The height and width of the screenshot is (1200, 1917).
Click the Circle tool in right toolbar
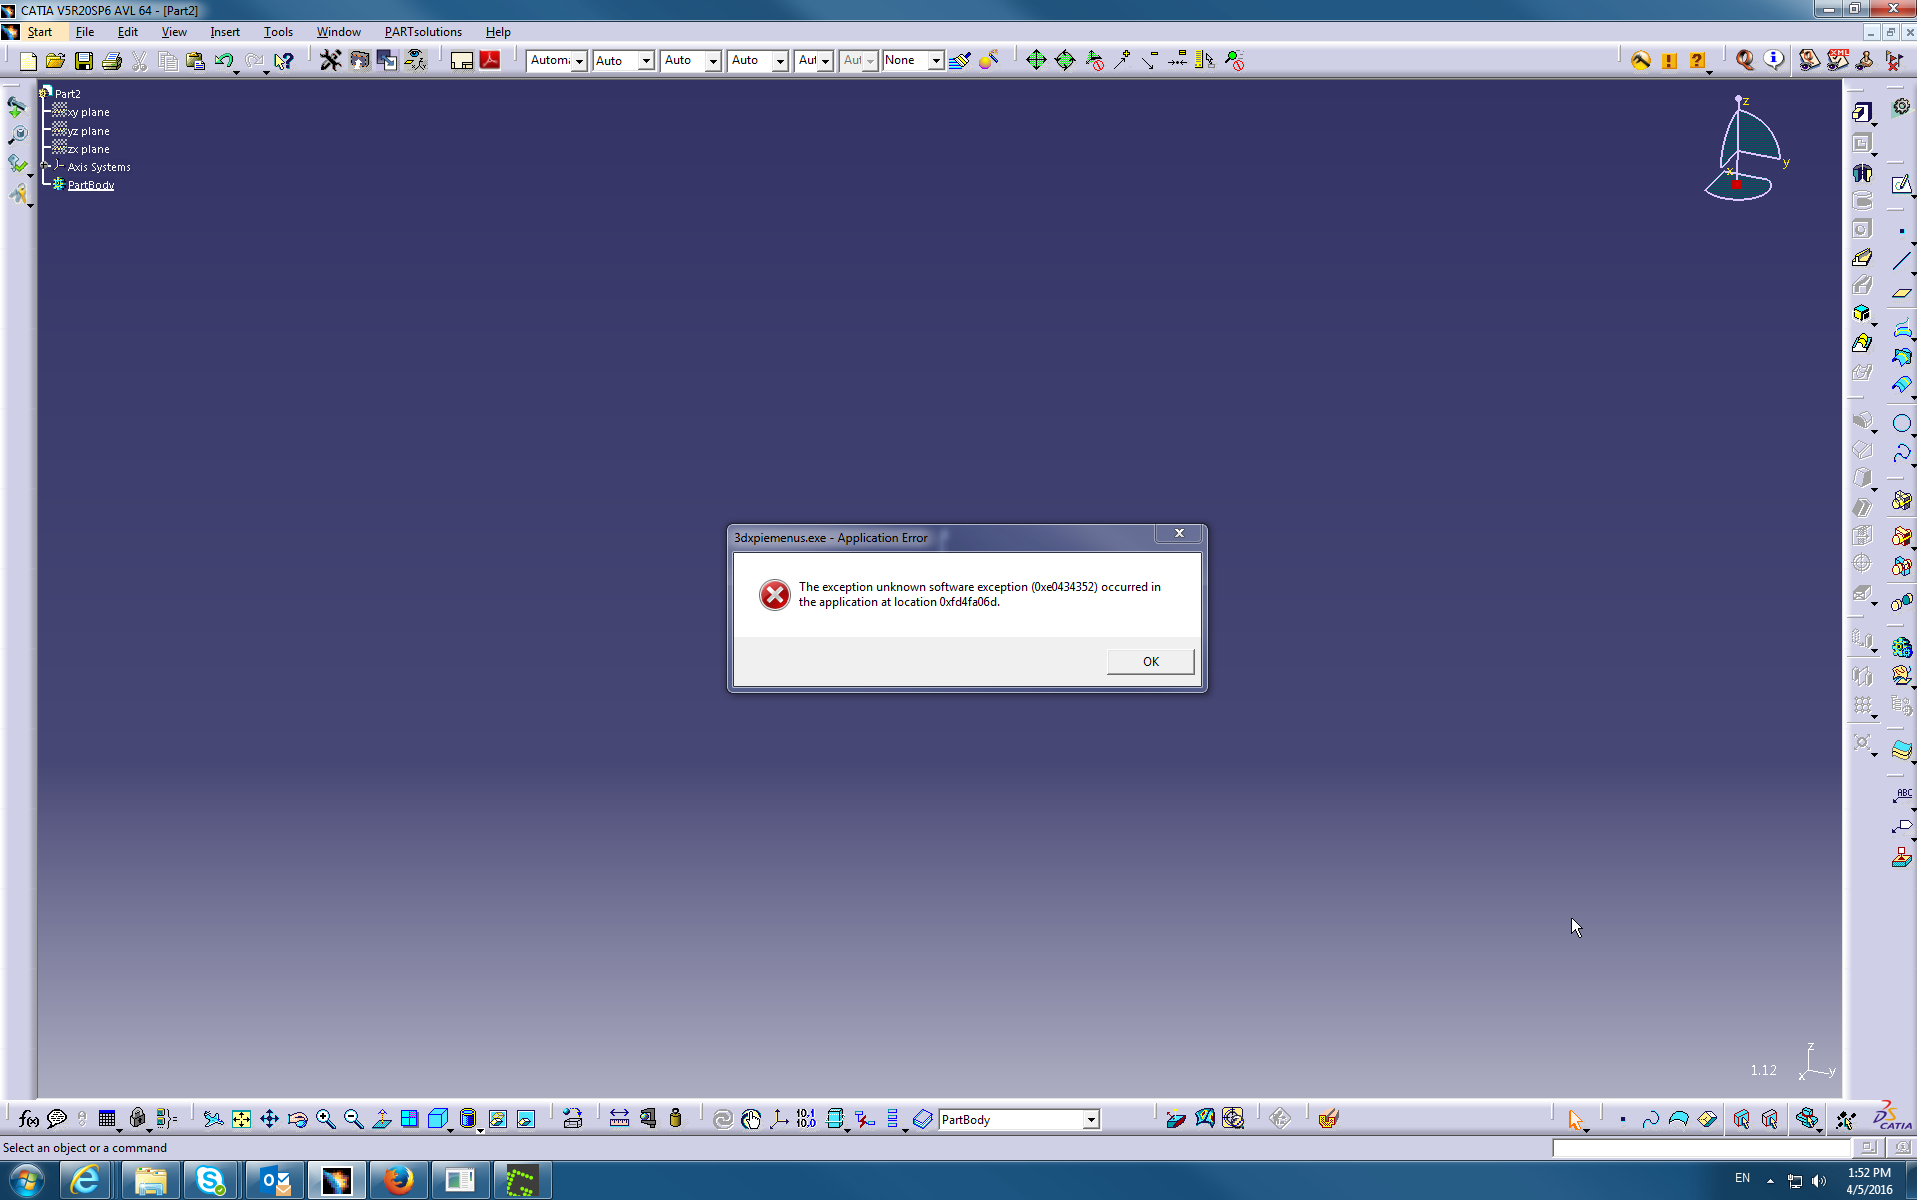tap(1901, 423)
